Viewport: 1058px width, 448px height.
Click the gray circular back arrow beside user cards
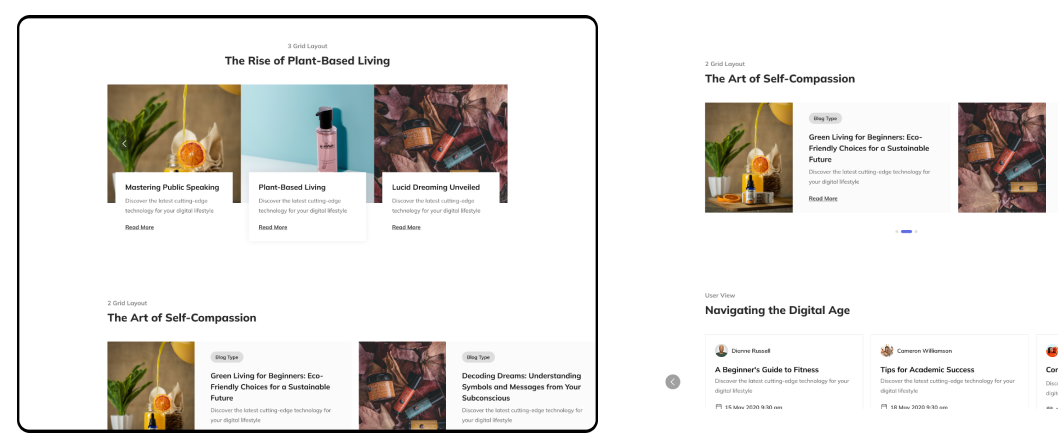coord(673,382)
